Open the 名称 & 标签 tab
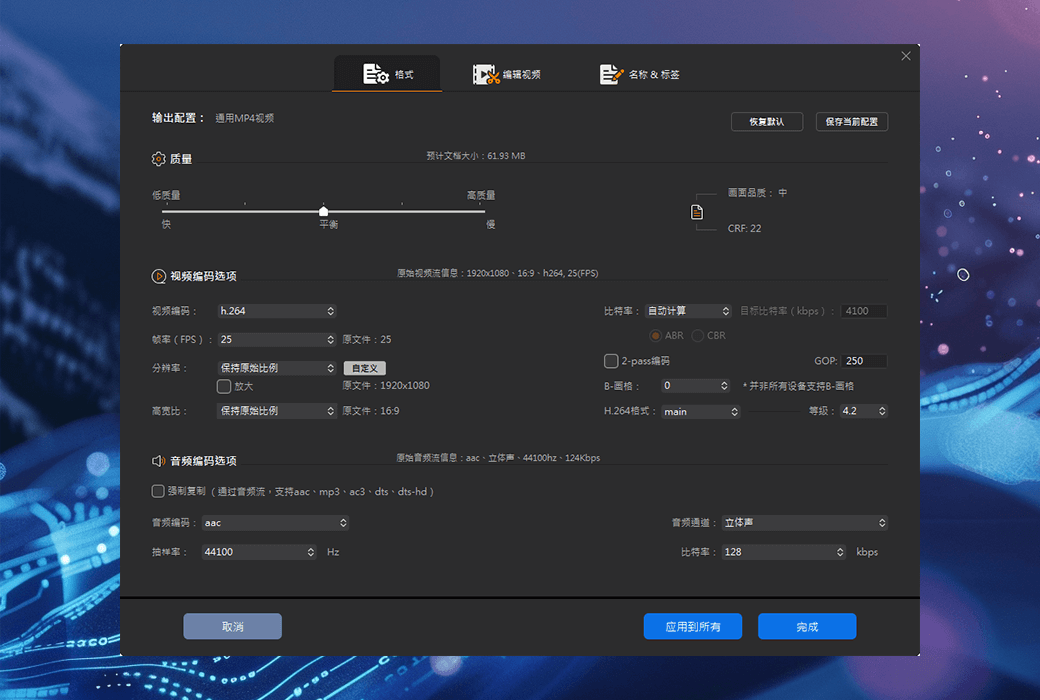 pyautogui.click(x=639, y=74)
